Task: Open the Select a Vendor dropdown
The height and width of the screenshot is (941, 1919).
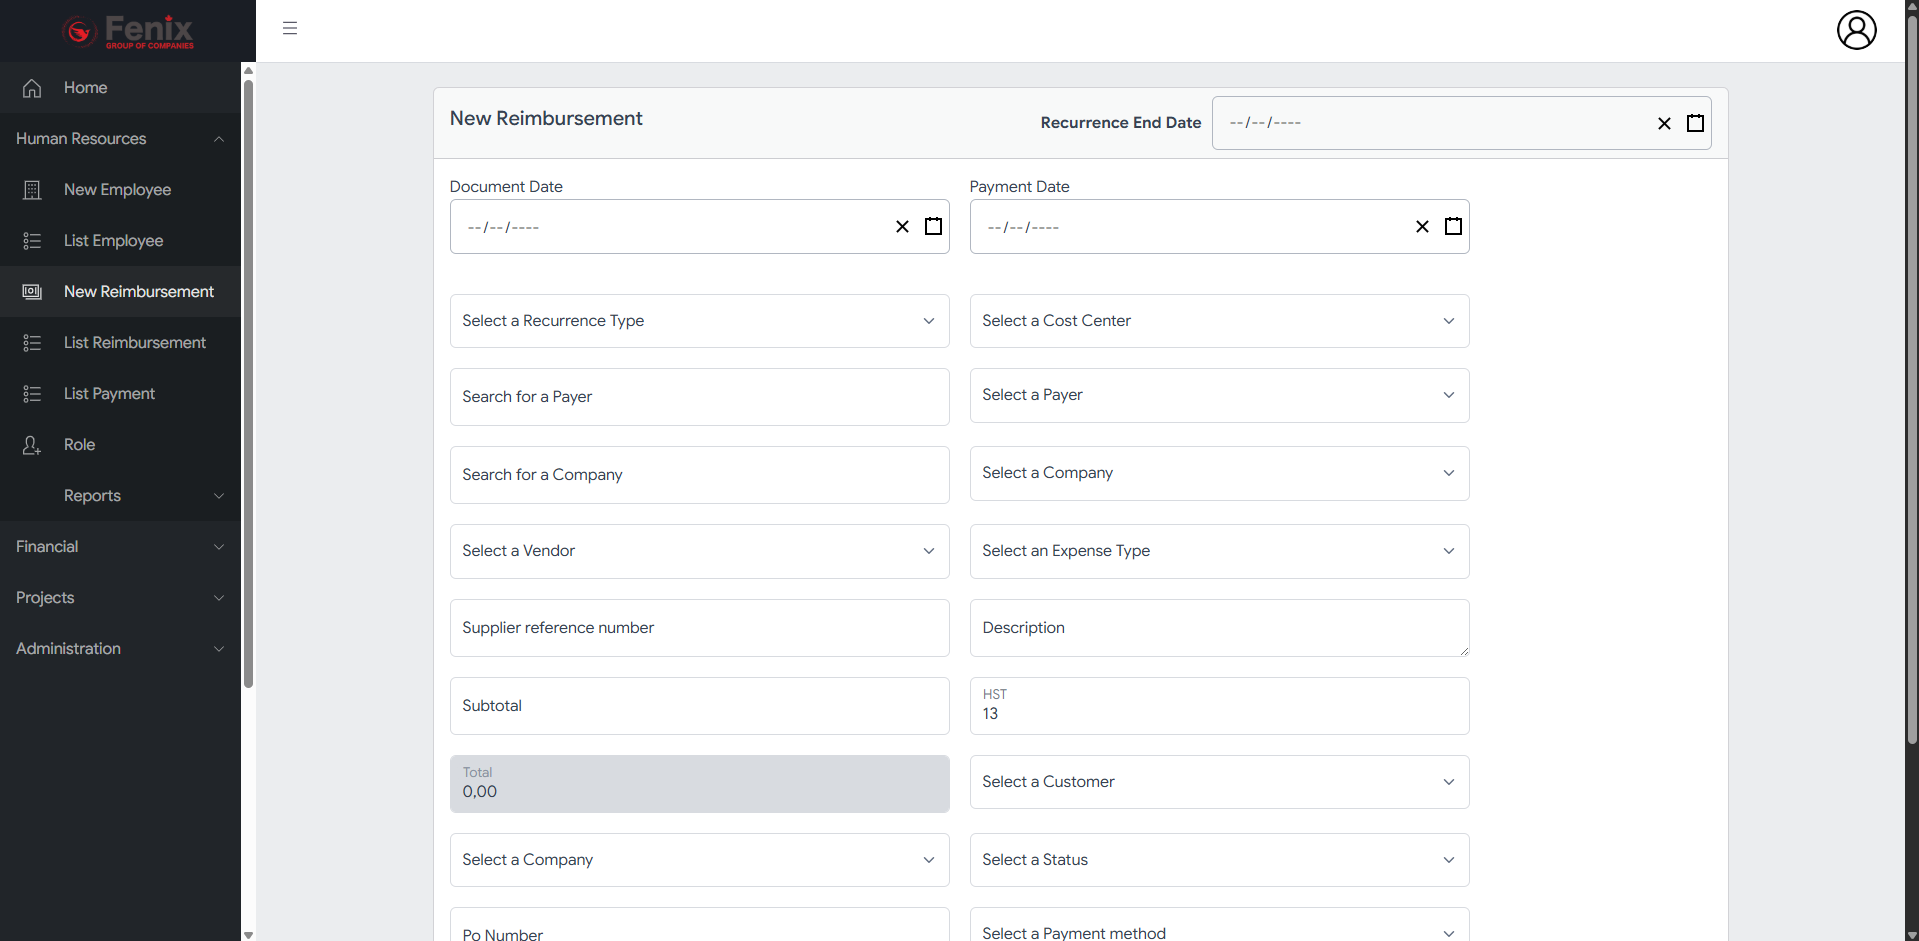Action: tap(699, 551)
